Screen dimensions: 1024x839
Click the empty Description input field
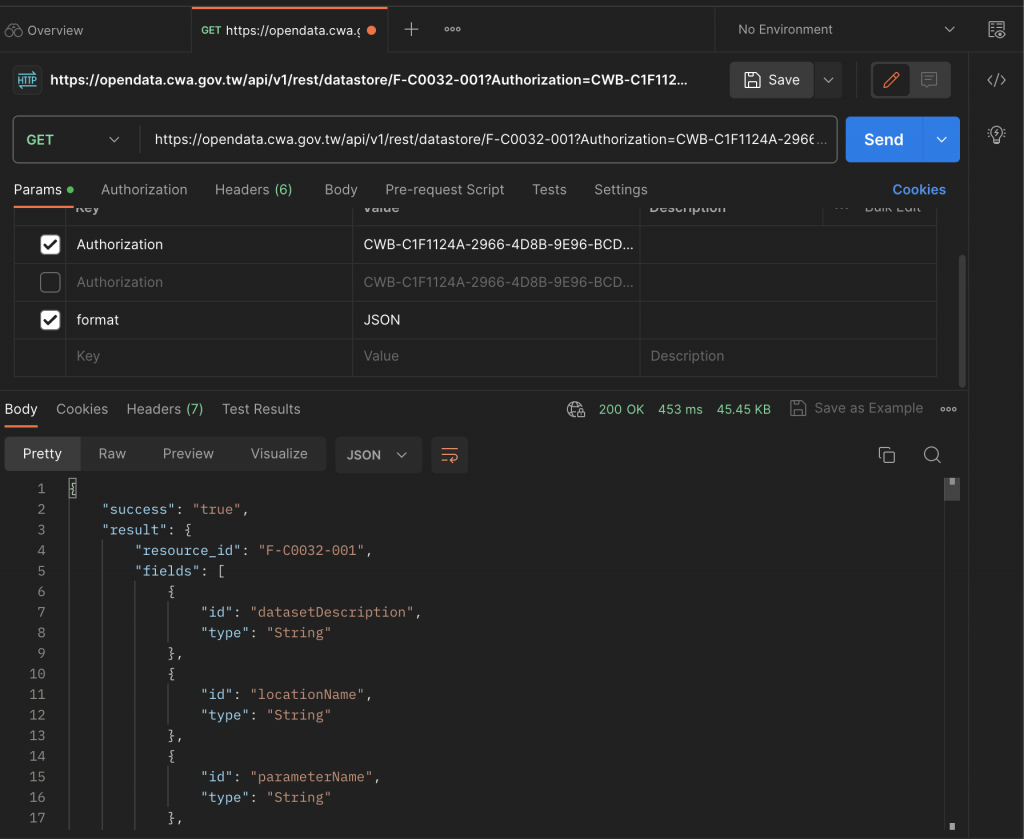(x=788, y=356)
